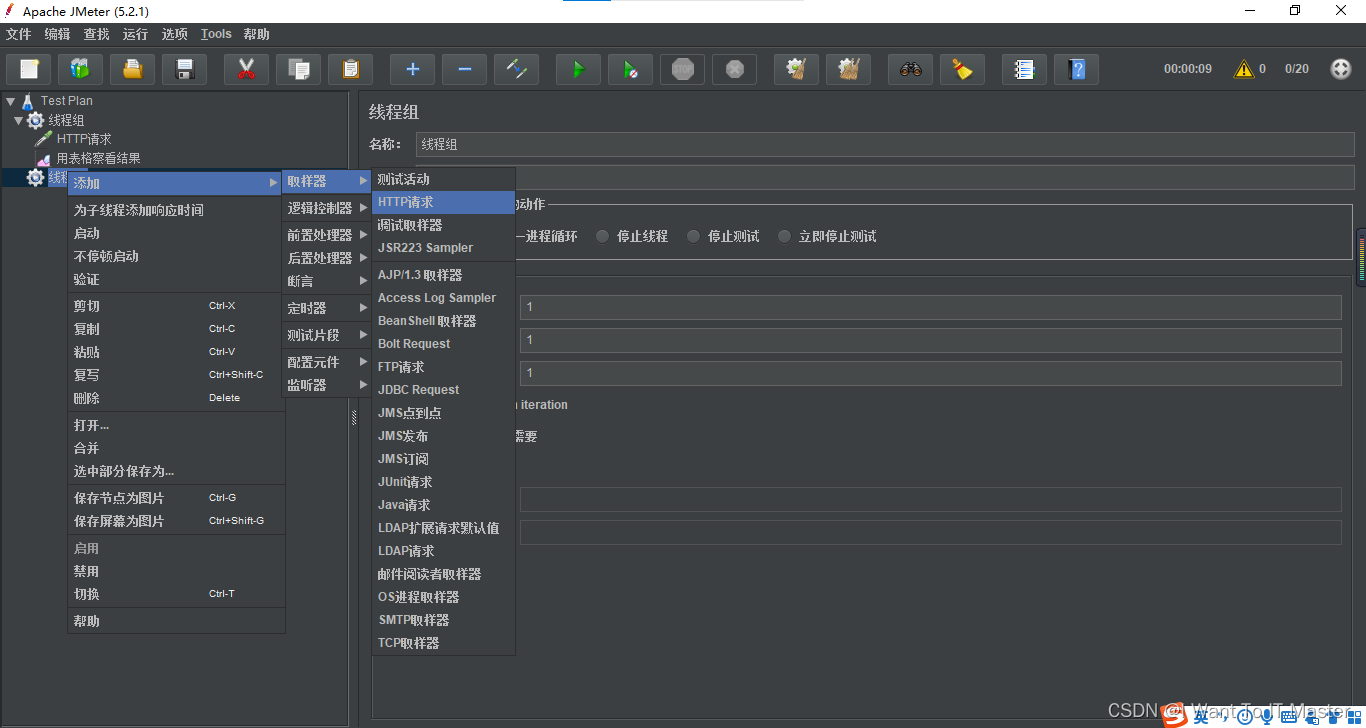Open the 定时器 submenu

point(327,308)
